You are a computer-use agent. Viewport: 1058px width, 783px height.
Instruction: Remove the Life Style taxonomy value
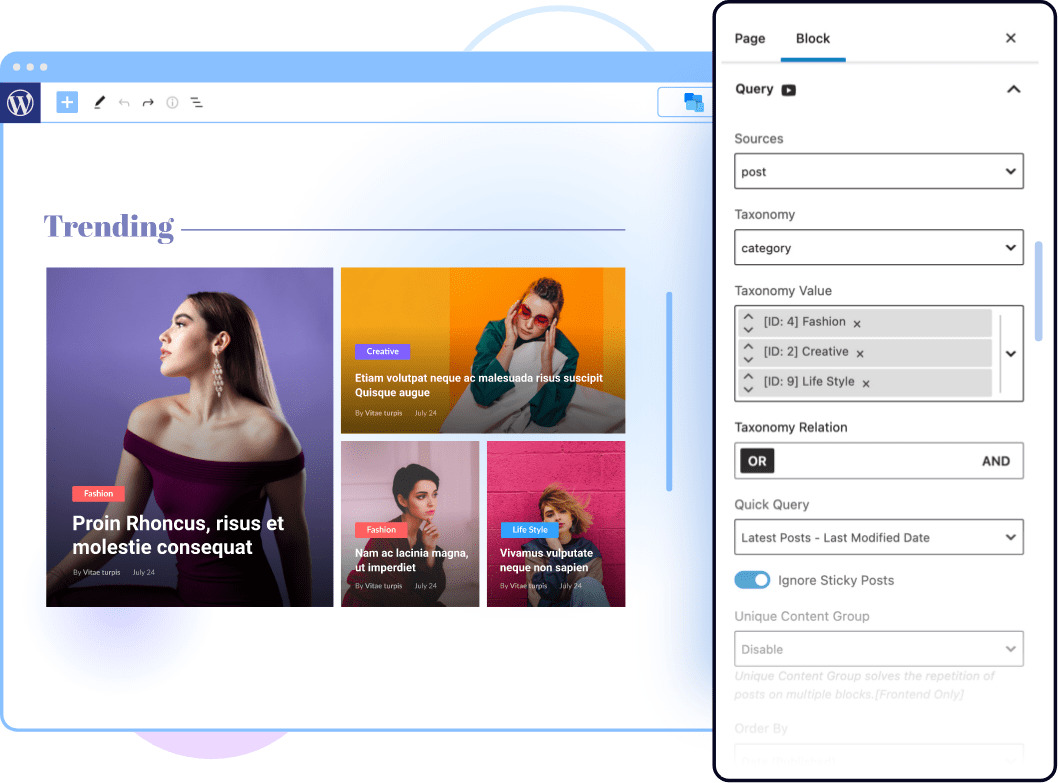[866, 383]
